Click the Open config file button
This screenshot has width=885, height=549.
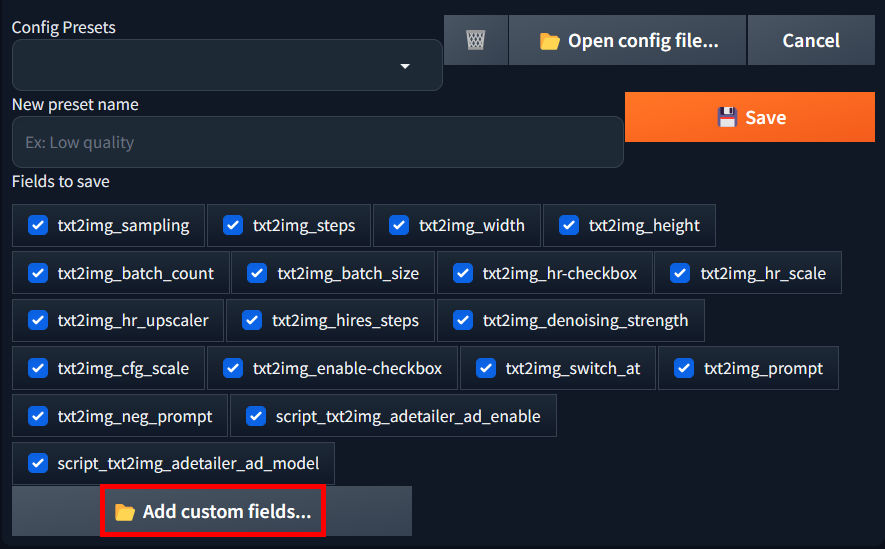[628, 41]
